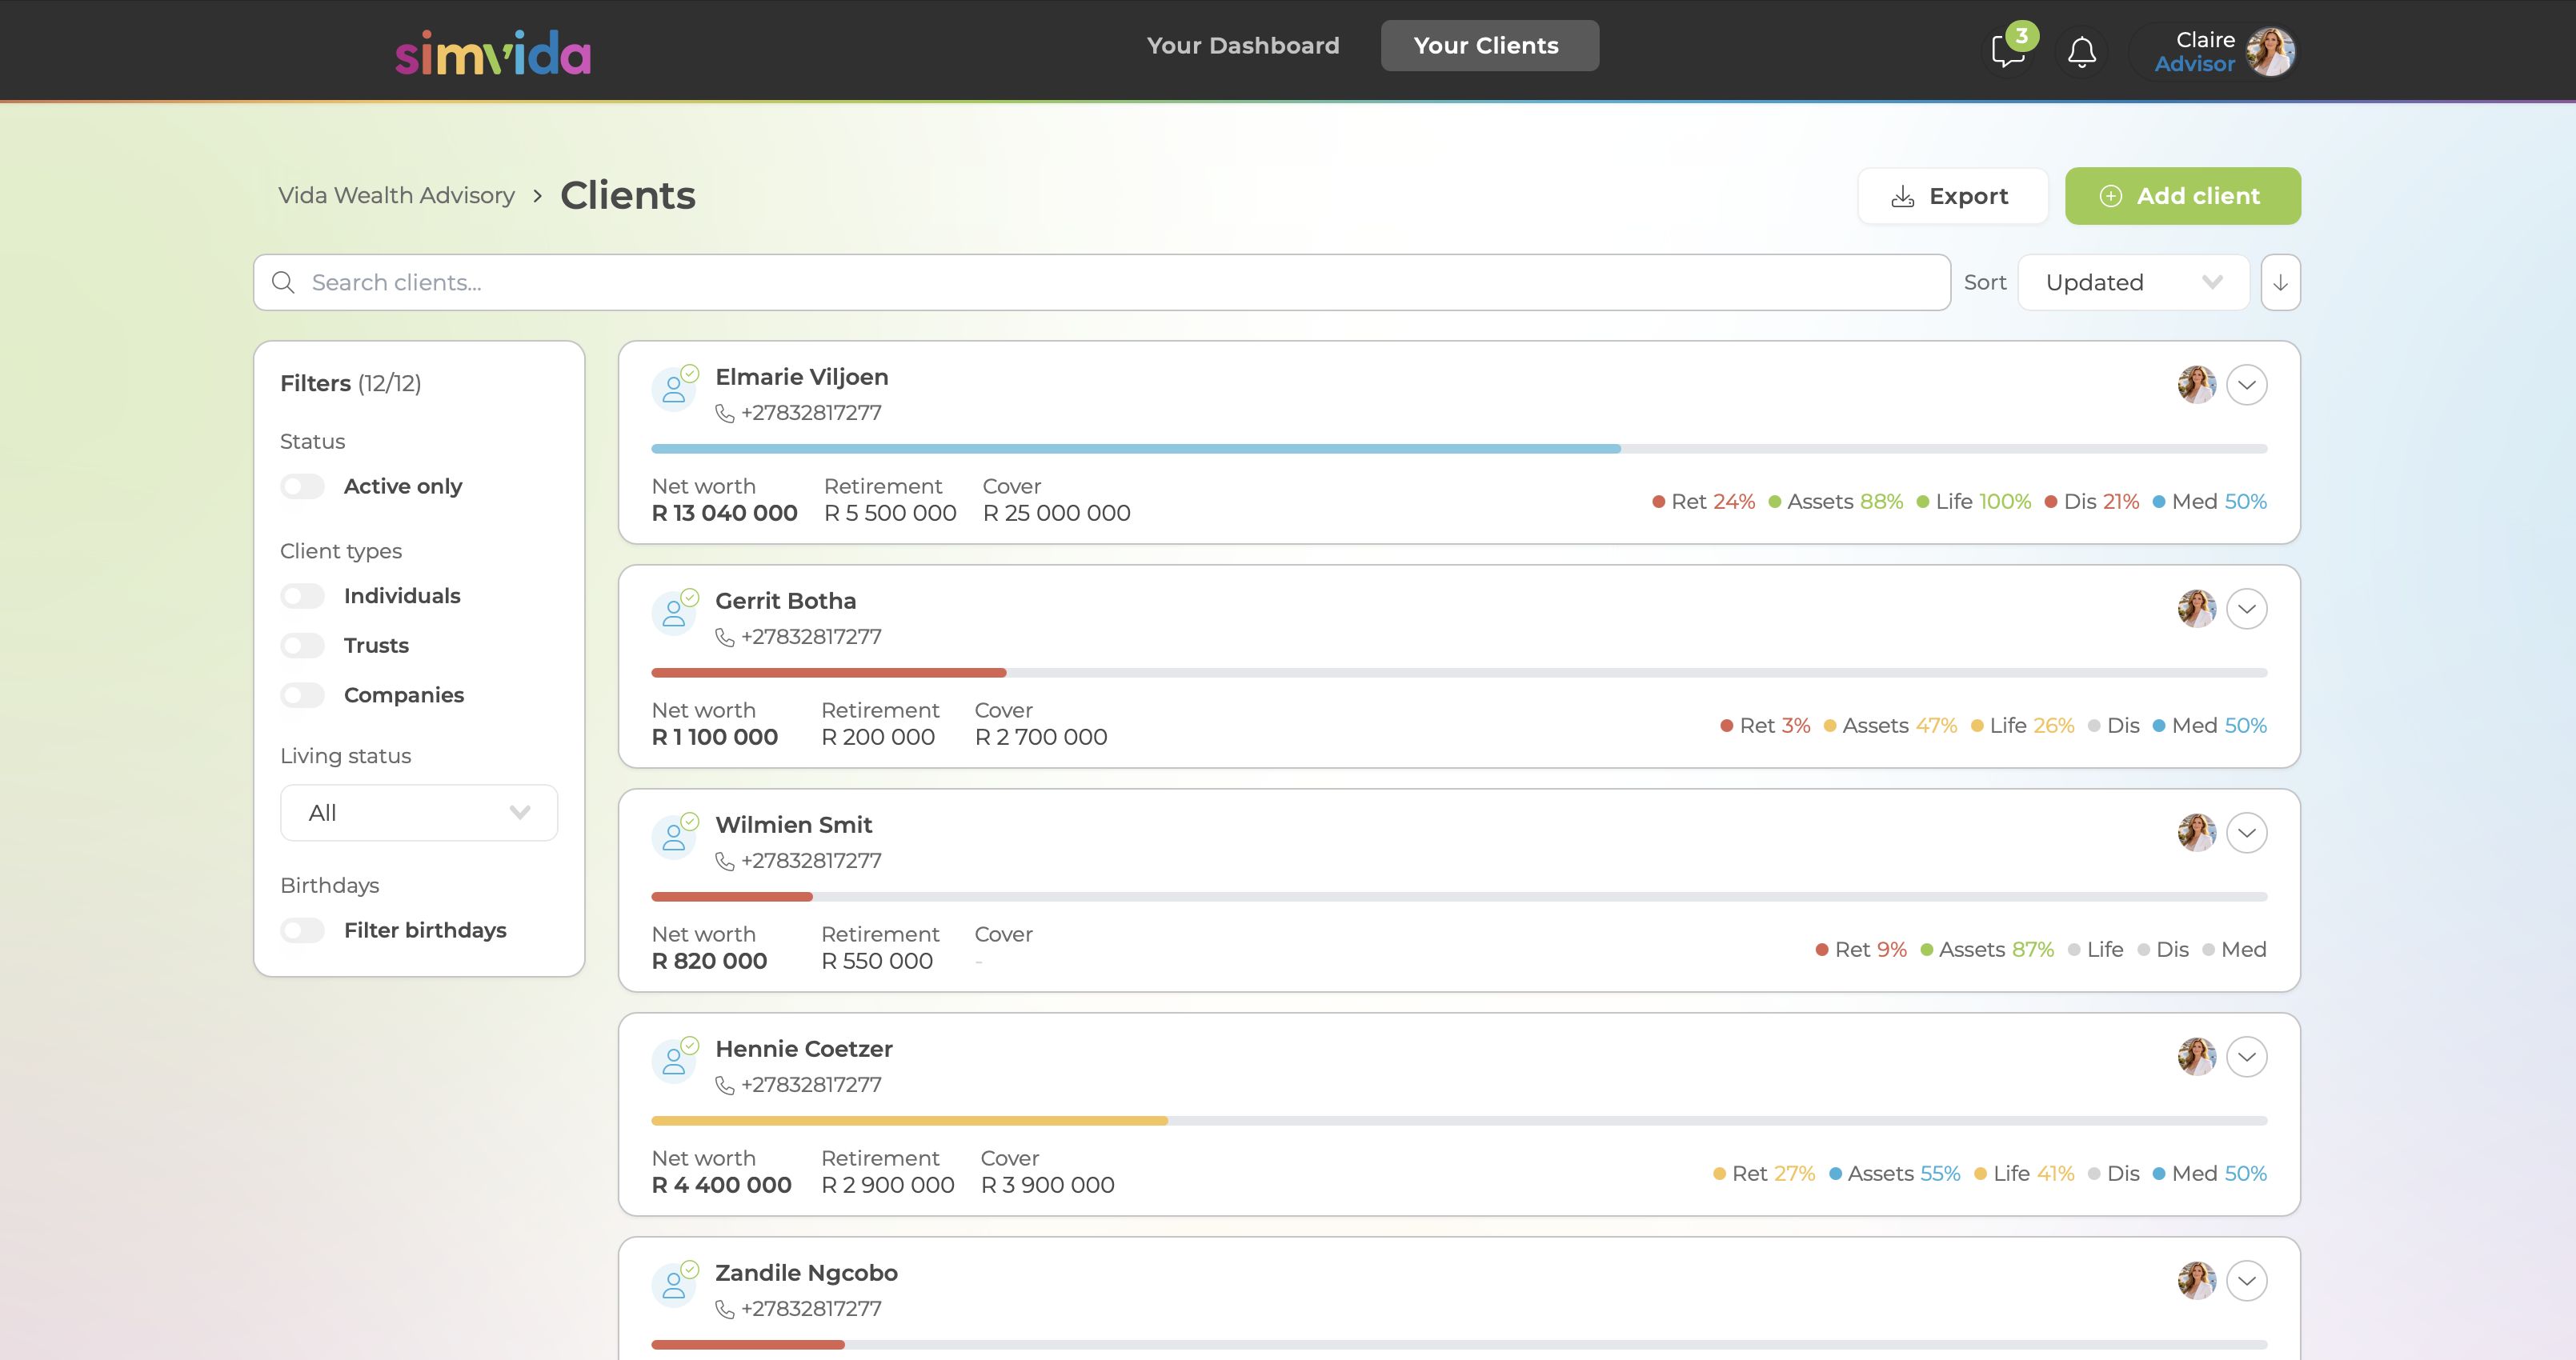Click Hennie Coetzer's retirement value R 2 900 000
This screenshot has height=1360, width=2576.
(x=888, y=1185)
